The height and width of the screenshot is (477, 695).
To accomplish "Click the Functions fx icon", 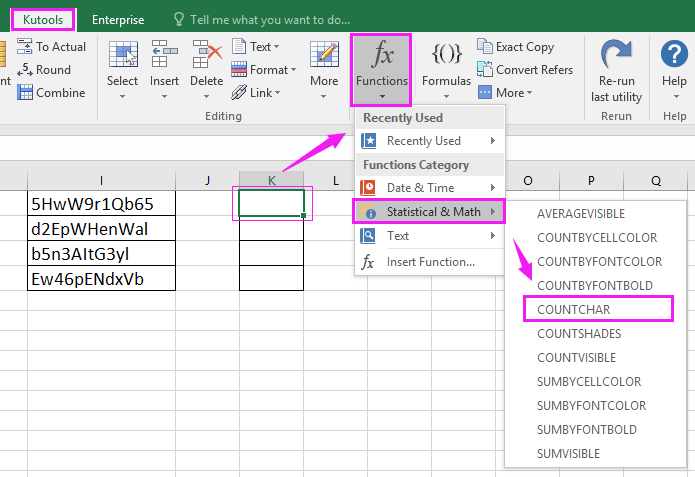I will 382,54.
